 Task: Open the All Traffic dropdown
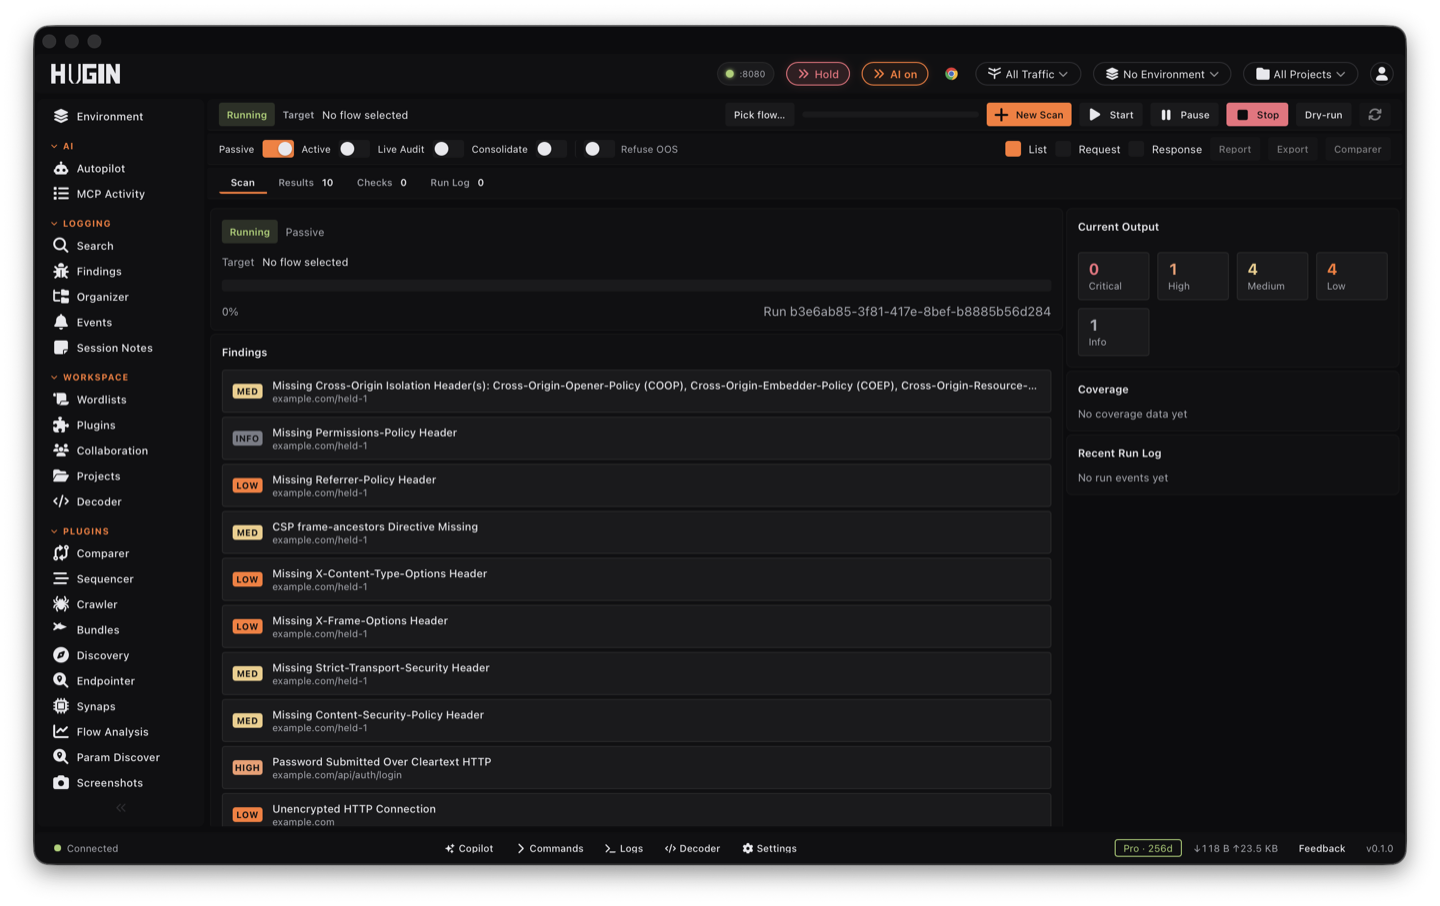point(1028,74)
